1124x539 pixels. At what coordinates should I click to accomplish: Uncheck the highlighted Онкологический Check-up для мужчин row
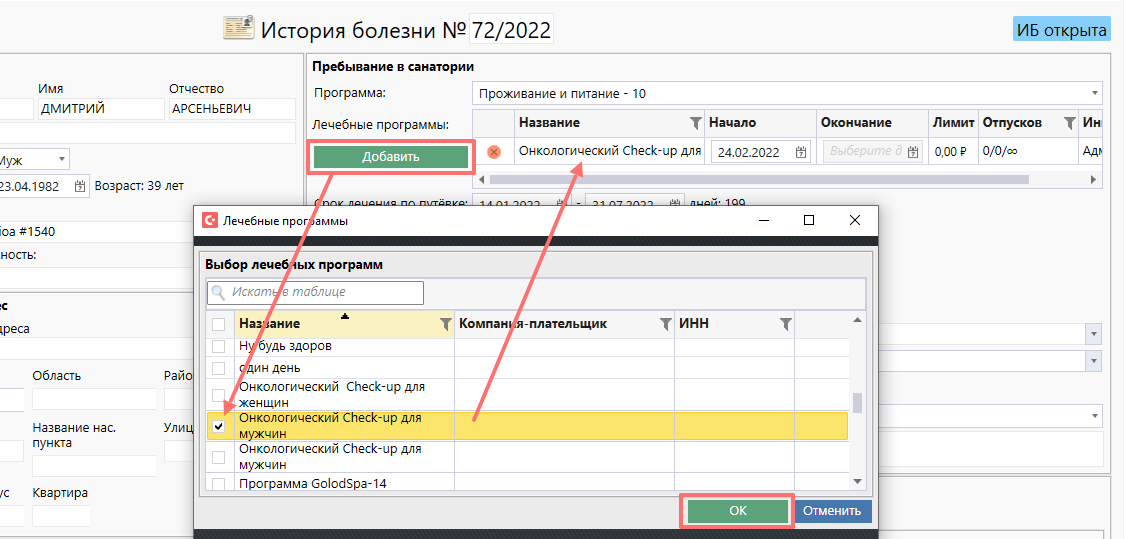coord(219,426)
